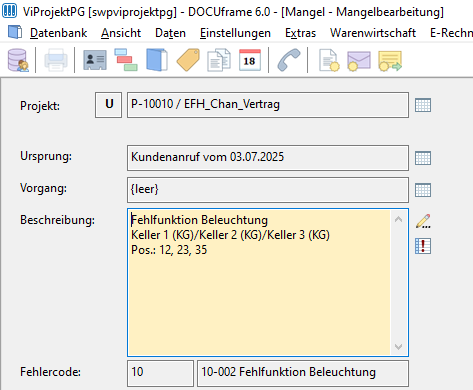Viewport: 473px width, 390px height.
Task: Click the telephone handset icon
Action: click(289, 60)
